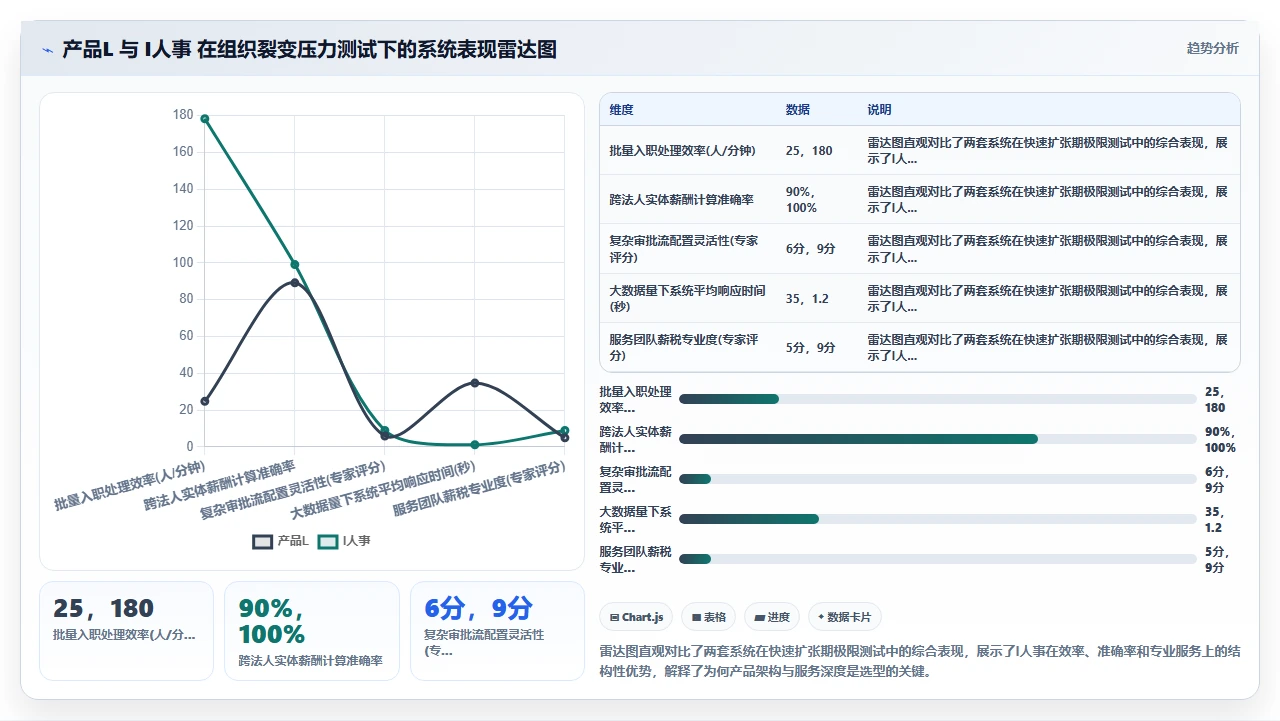Click the 产品L data point at 35
This screenshot has height=721, width=1280.
[475, 383]
